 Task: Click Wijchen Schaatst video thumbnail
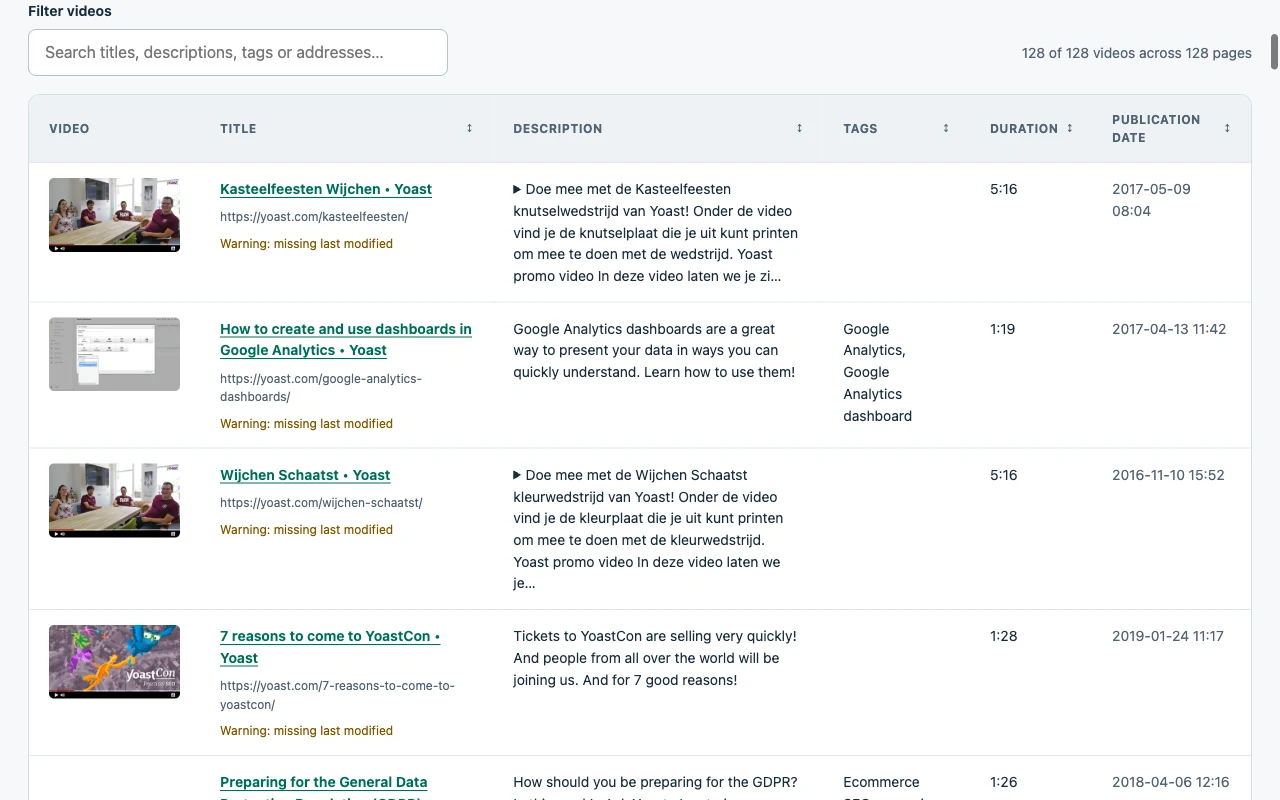[x=114, y=501]
